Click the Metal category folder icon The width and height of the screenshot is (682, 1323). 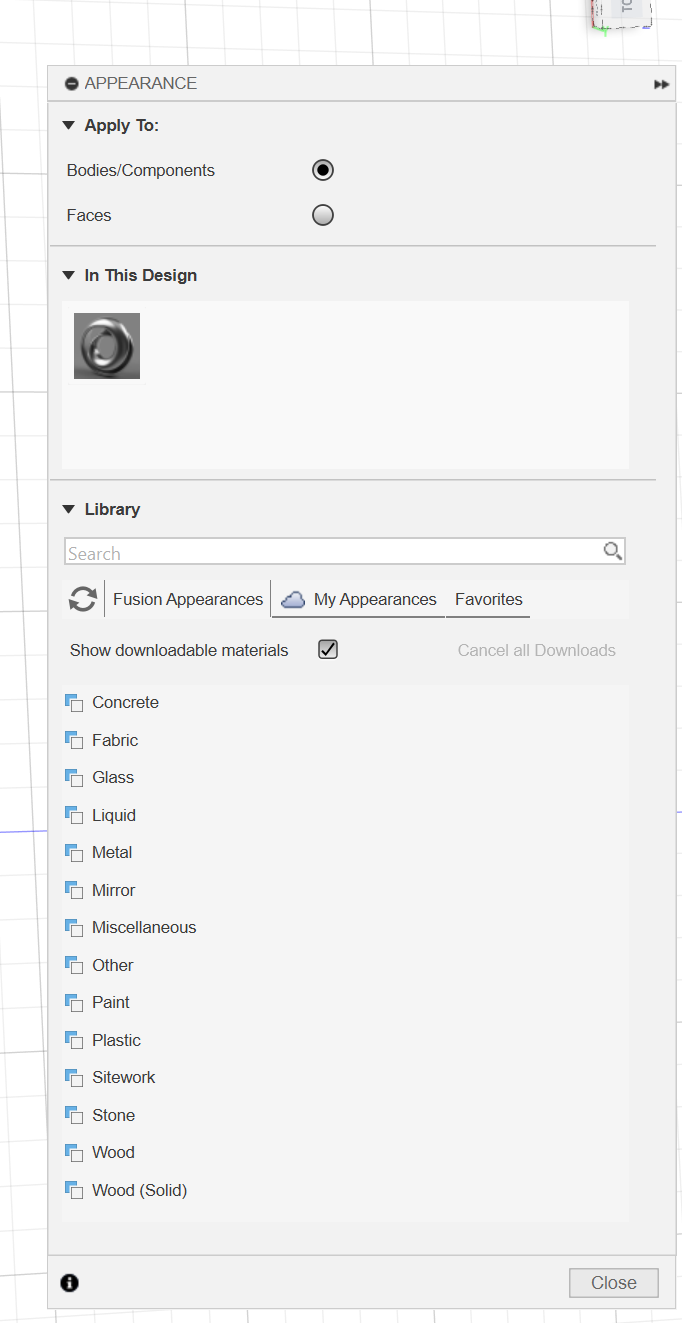click(x=74, y=853)
